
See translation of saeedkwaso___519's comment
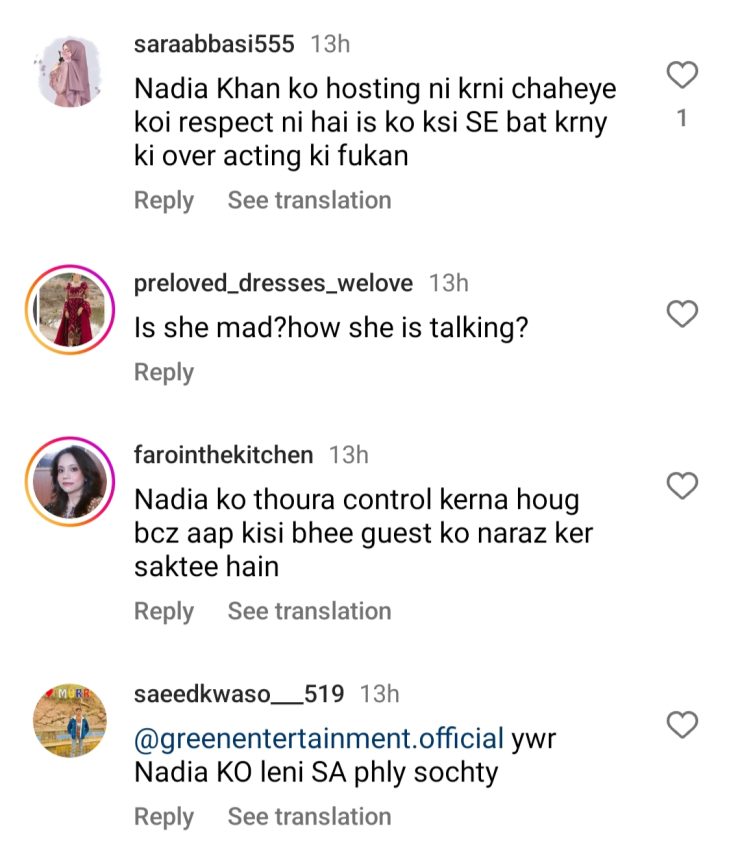(309, 817)
